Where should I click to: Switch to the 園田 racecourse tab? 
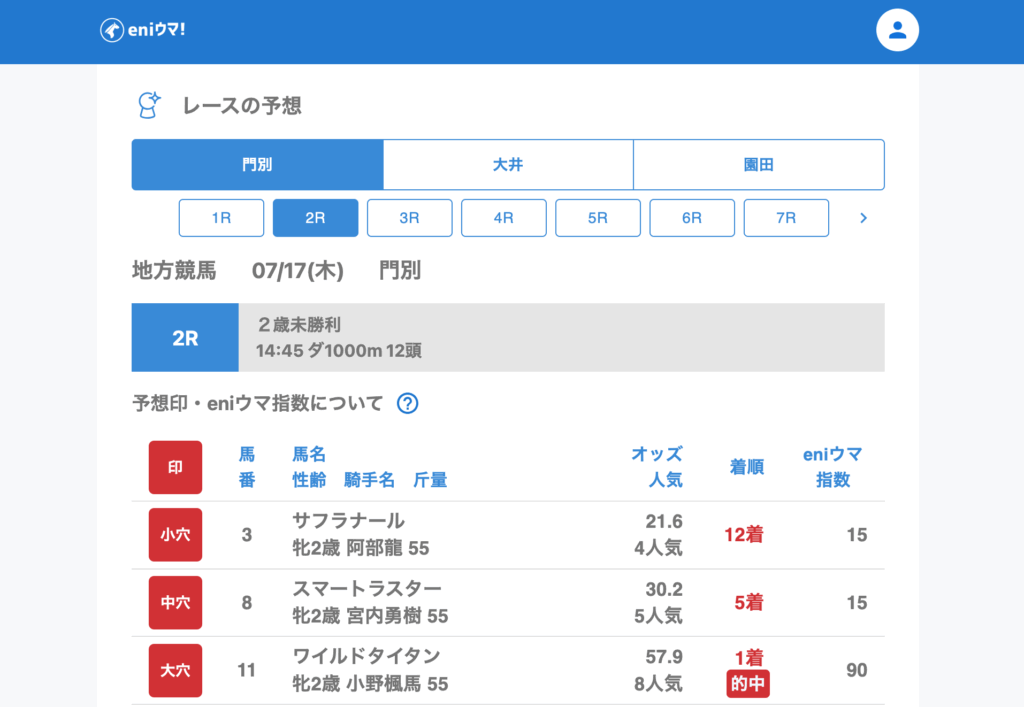pyautogui.click(x=759, y=165)
